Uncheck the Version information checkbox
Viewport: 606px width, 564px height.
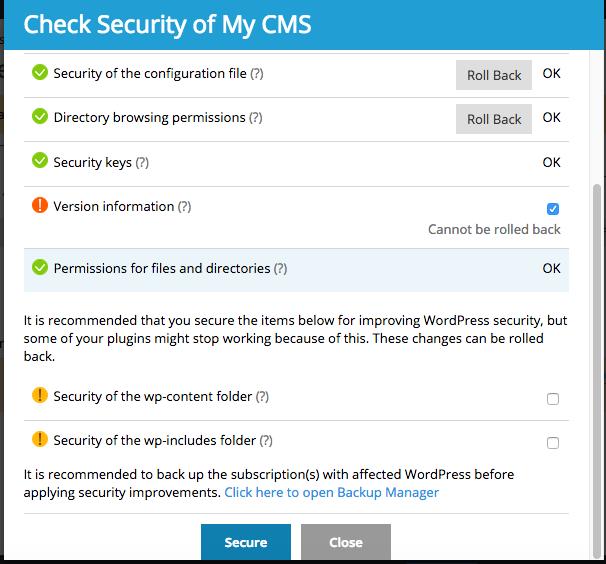click(553, 209)
